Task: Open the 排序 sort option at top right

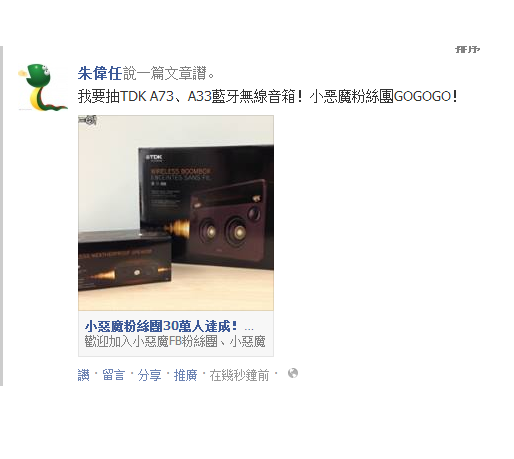Action: pyautogui.click(x=467, y=50)
